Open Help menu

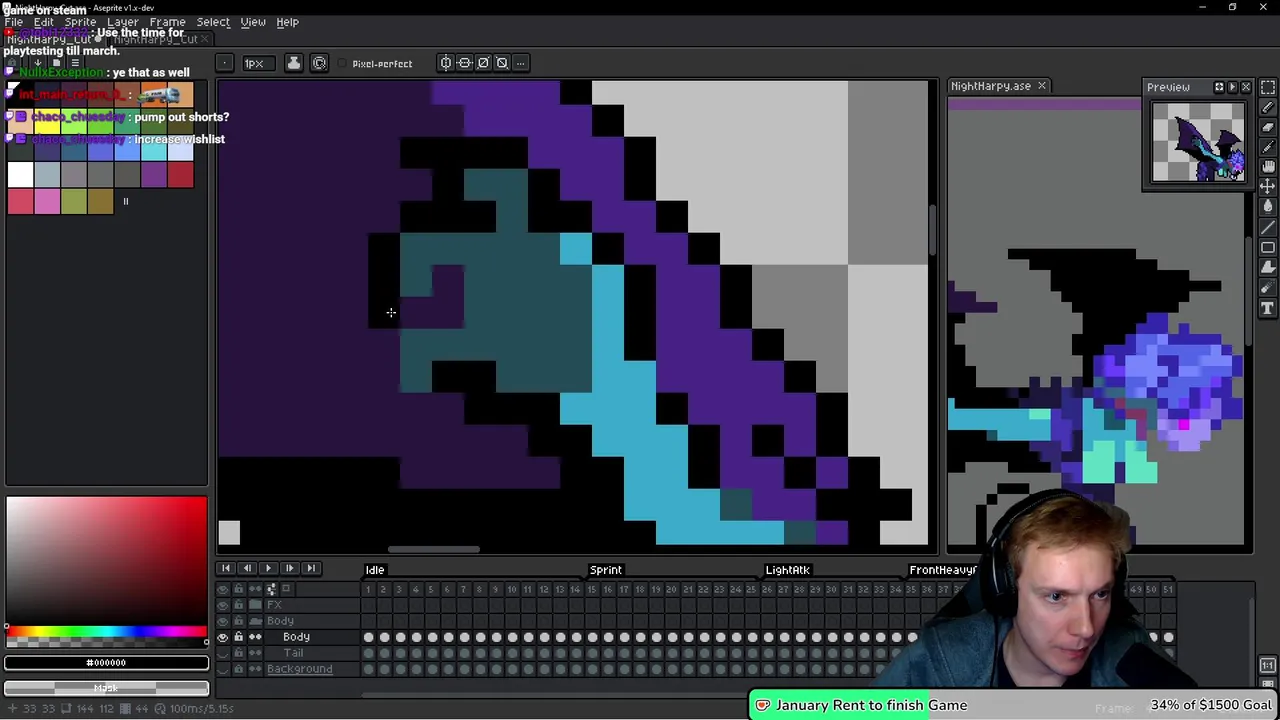click(287, 22)
